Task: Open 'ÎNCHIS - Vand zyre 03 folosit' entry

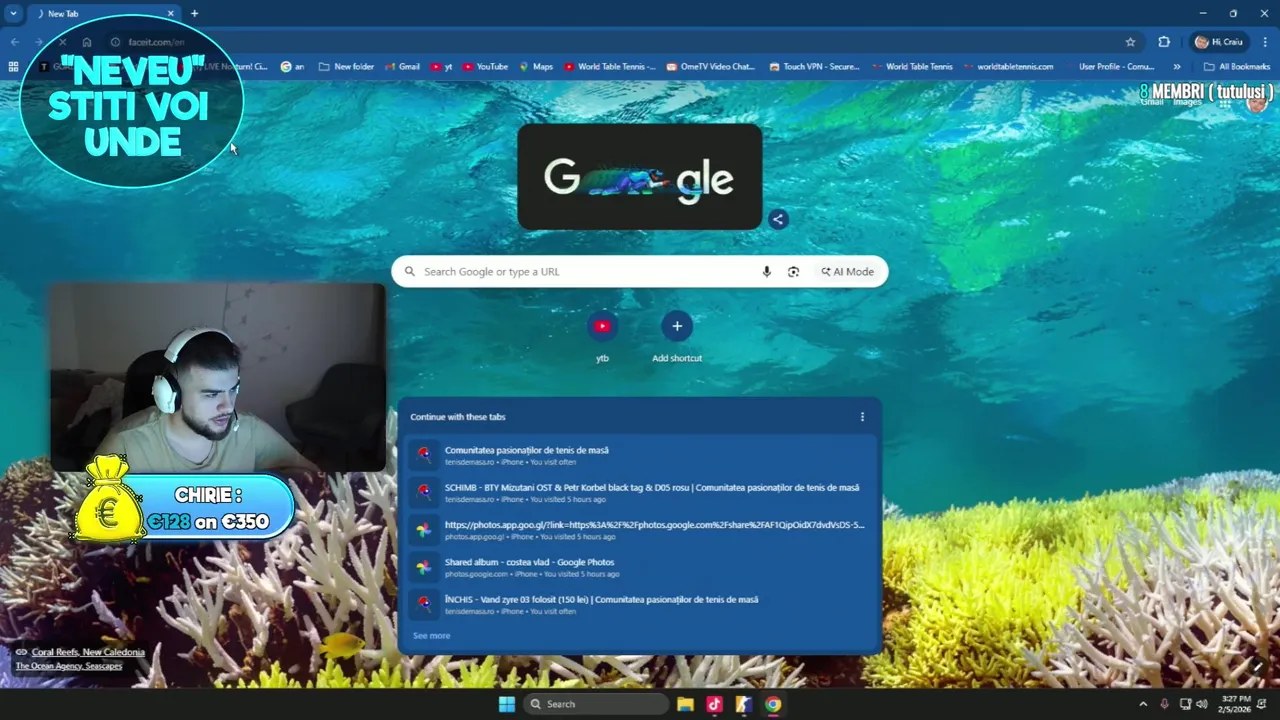Action: coord(640,604)
